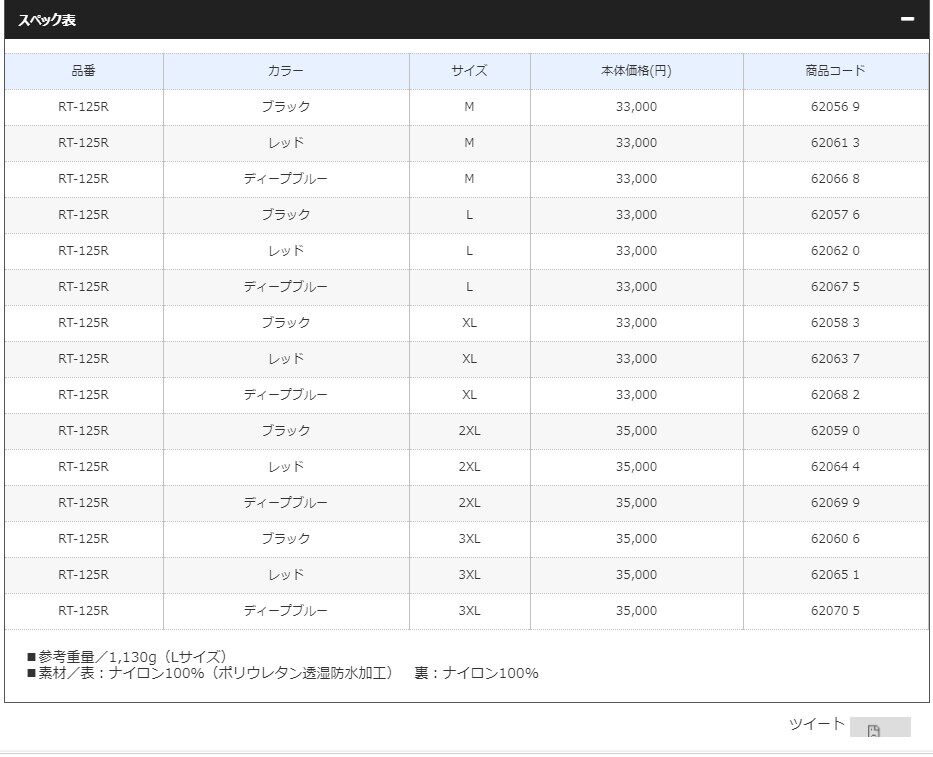The width and height of the screenshot is (933, 757).
Task: Click ブラック in the 62060 6 row
Action: [x=286, y=539]
